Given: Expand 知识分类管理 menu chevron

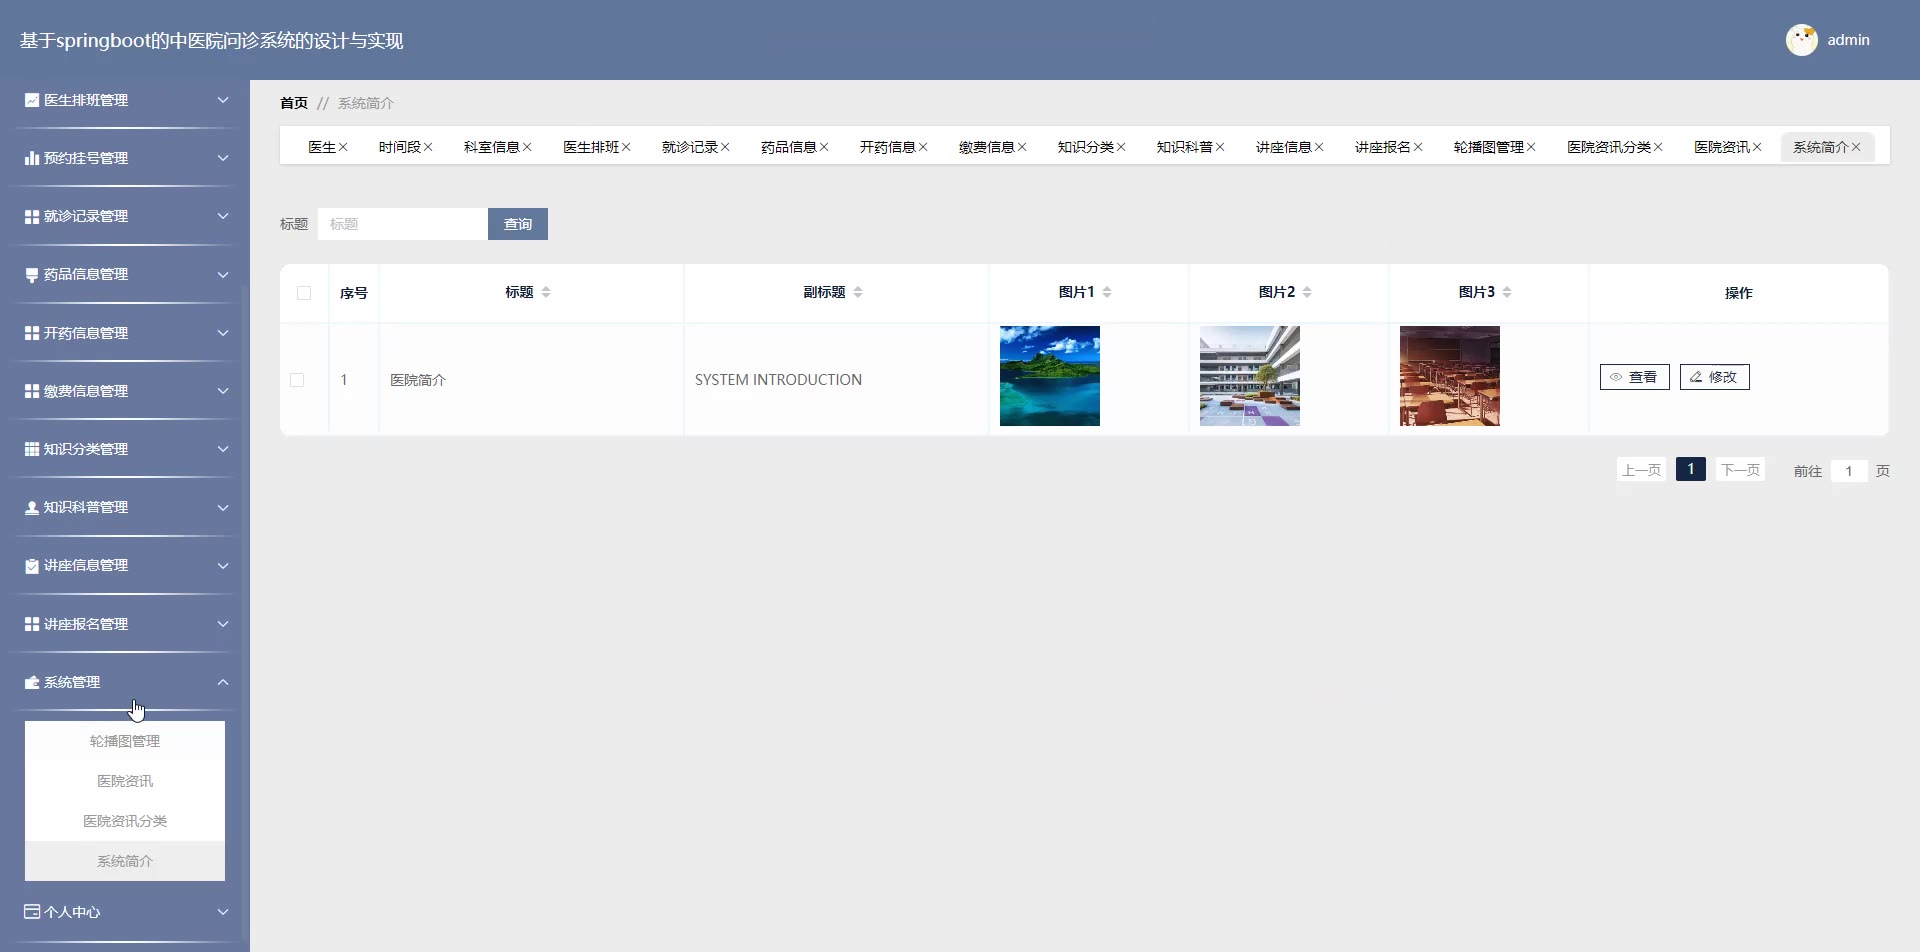Looking at the screenshot, I should pos(223,449).
